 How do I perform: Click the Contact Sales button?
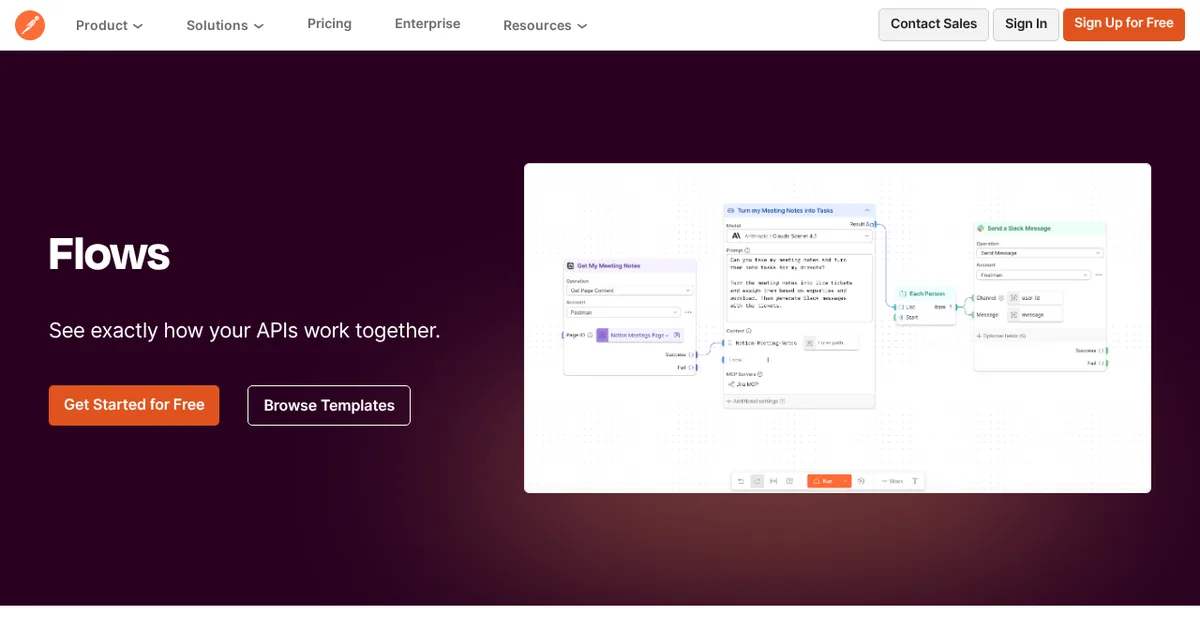click(934, 25)
